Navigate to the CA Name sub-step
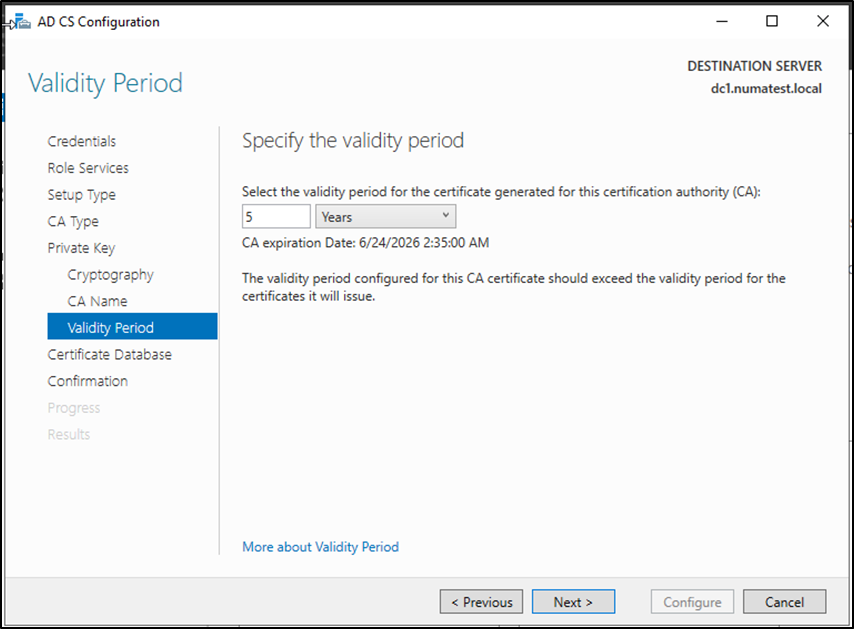 pyautogui.click(x=97, y=301)
